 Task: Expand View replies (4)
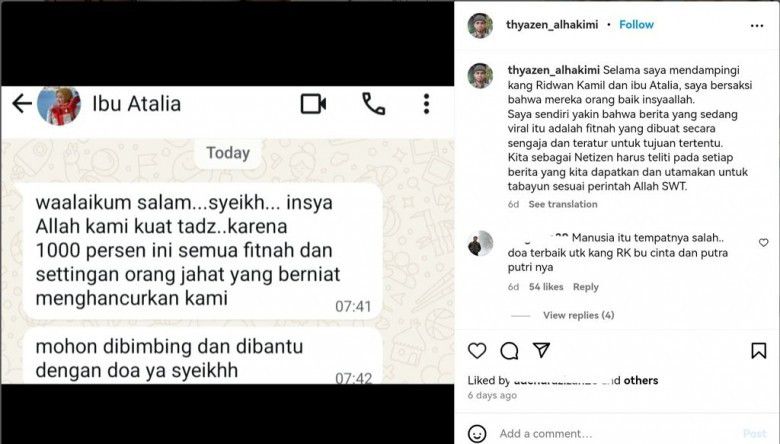pos(579,315)
